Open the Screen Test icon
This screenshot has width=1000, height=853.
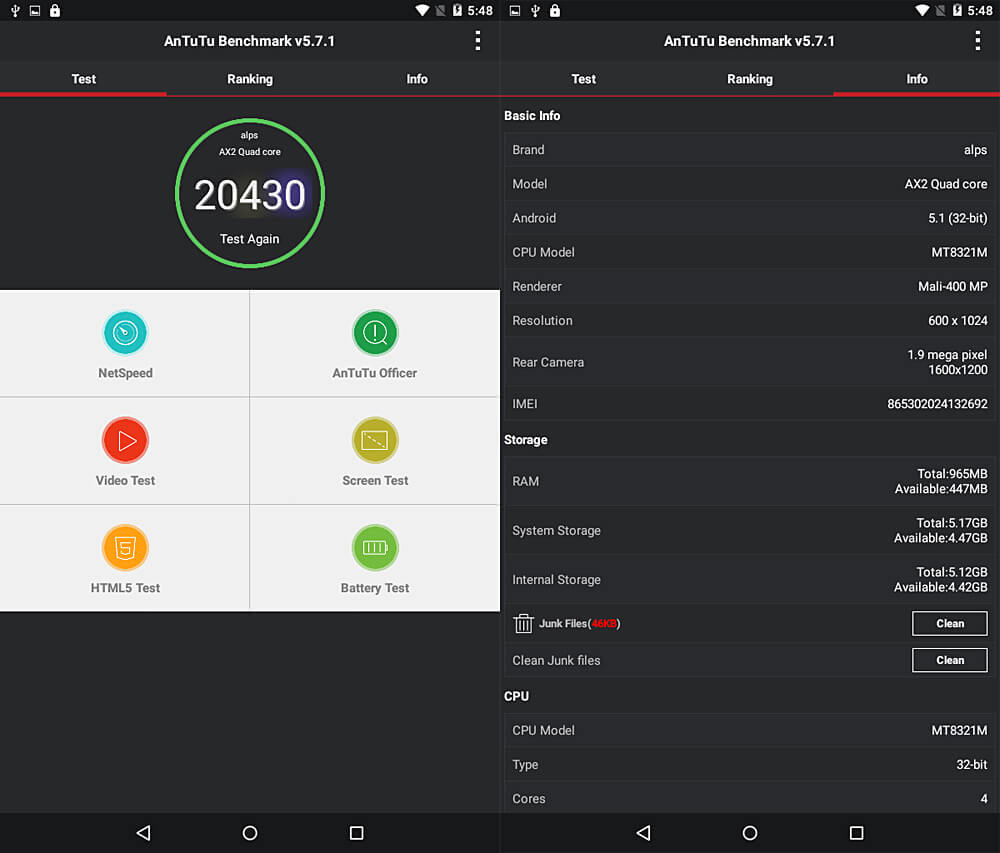375,441
